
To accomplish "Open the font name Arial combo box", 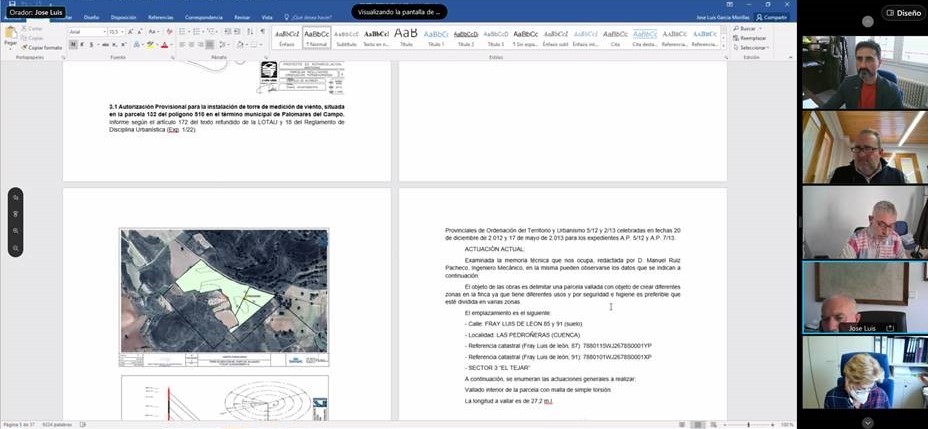I will [x=88, y=31].
